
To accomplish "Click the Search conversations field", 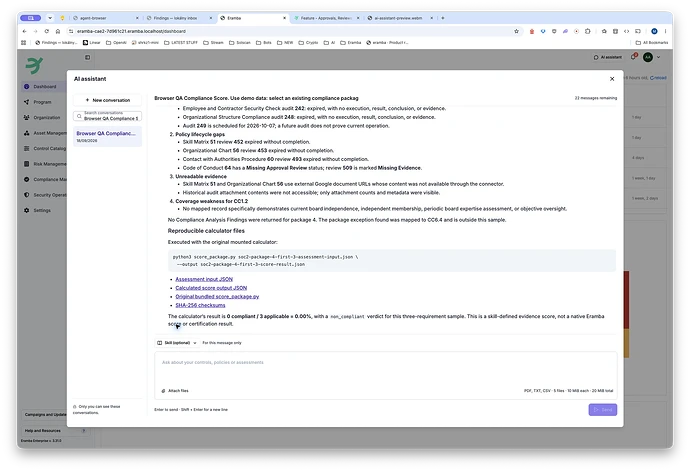I will (x=107, y=116).
